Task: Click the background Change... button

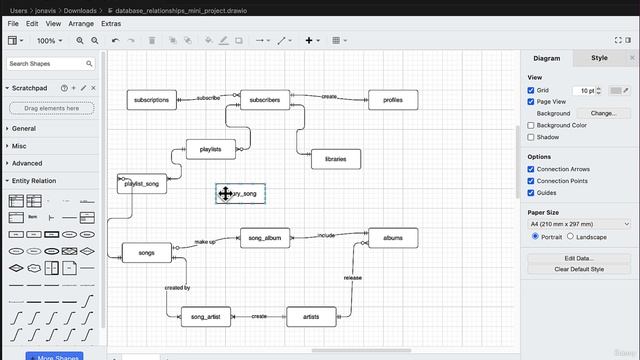Action: pos(604,113)
